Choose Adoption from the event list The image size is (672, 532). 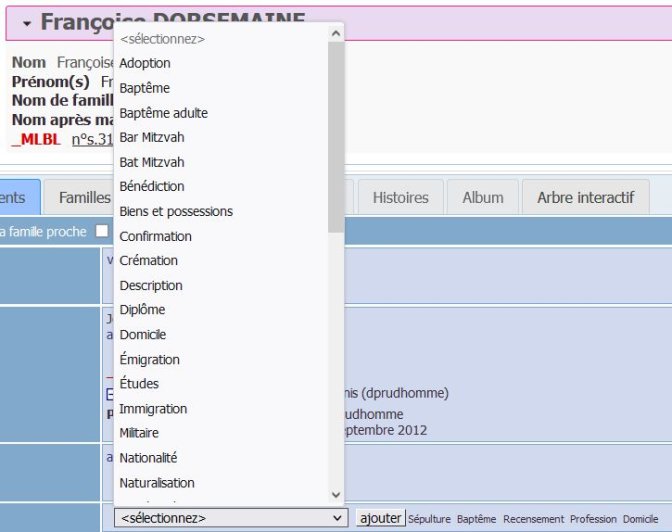145,63
